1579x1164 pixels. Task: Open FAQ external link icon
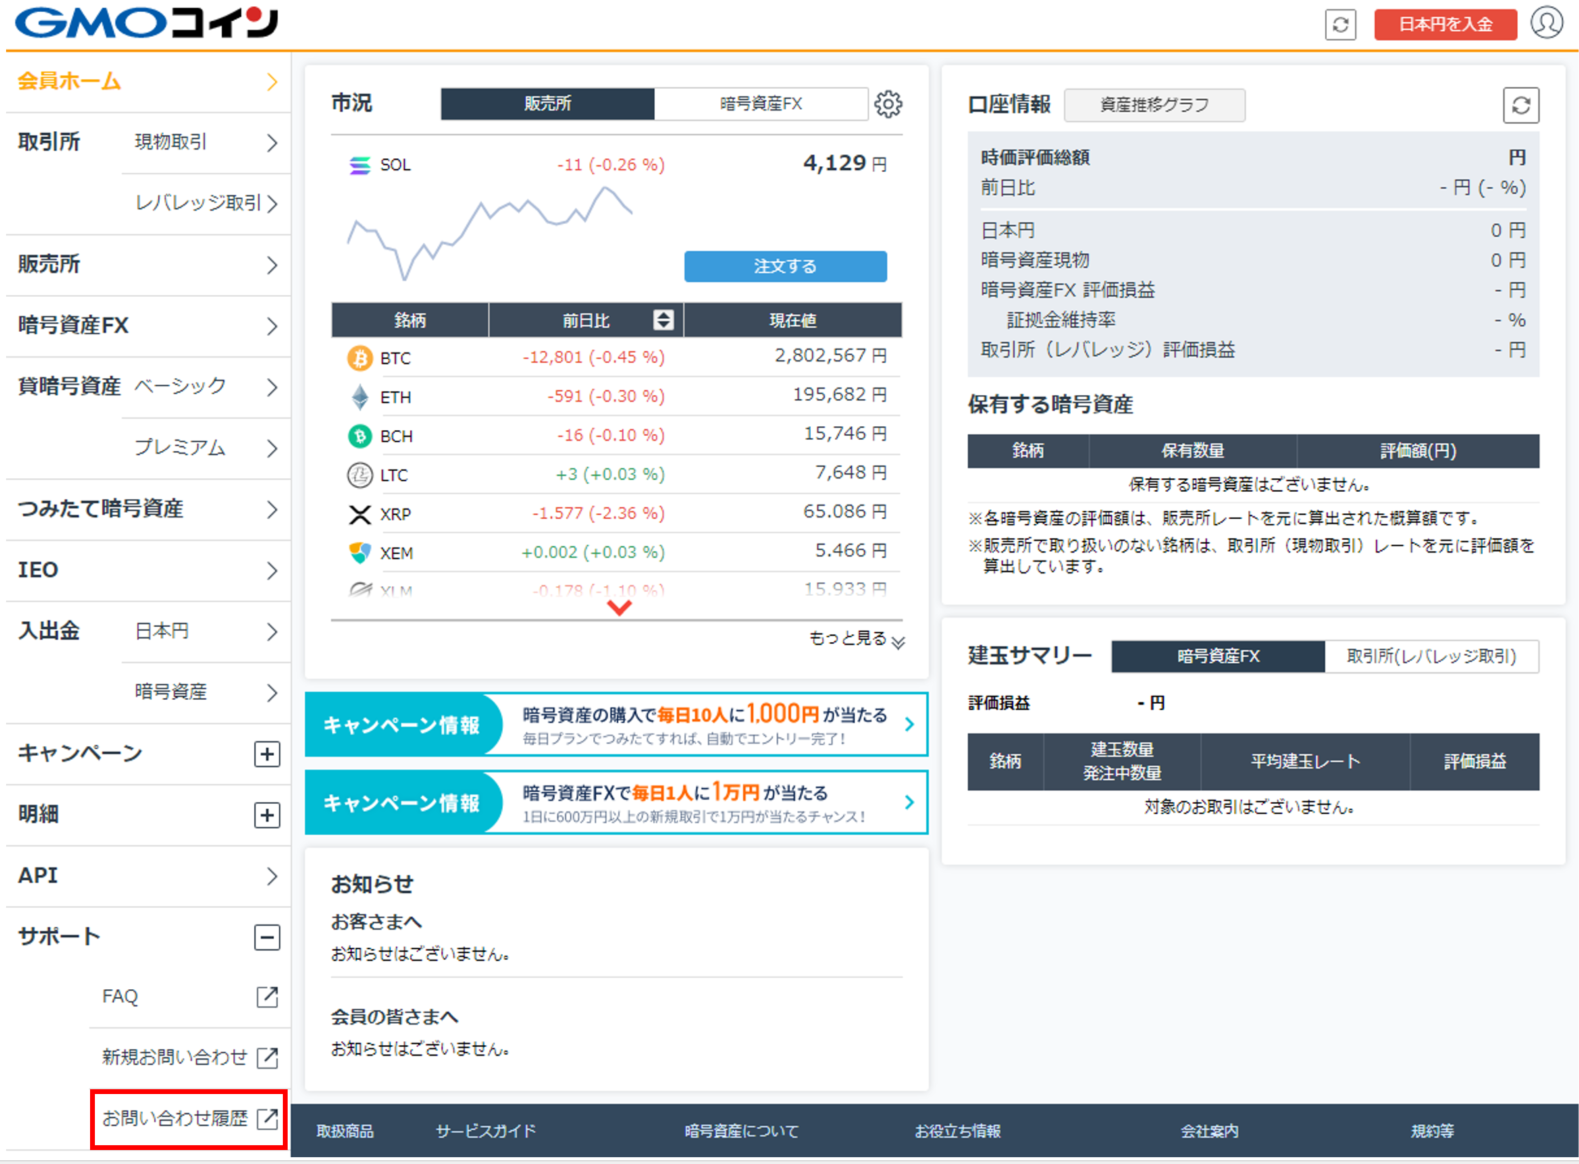267,996
